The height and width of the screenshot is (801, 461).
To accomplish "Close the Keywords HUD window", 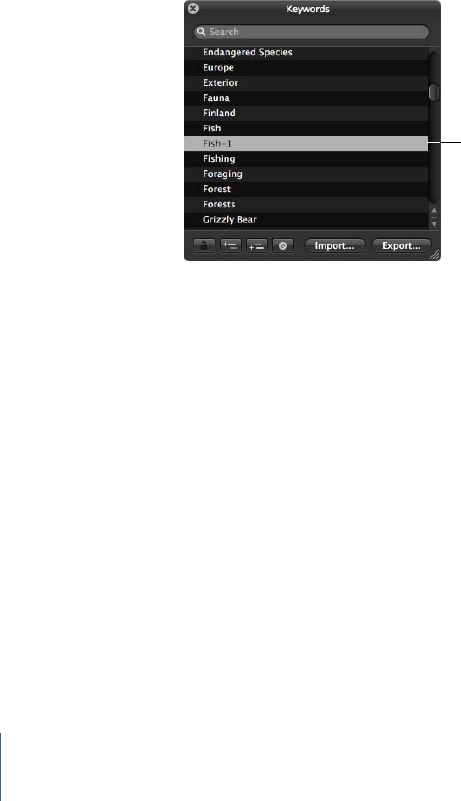I will tap(193, 9).
